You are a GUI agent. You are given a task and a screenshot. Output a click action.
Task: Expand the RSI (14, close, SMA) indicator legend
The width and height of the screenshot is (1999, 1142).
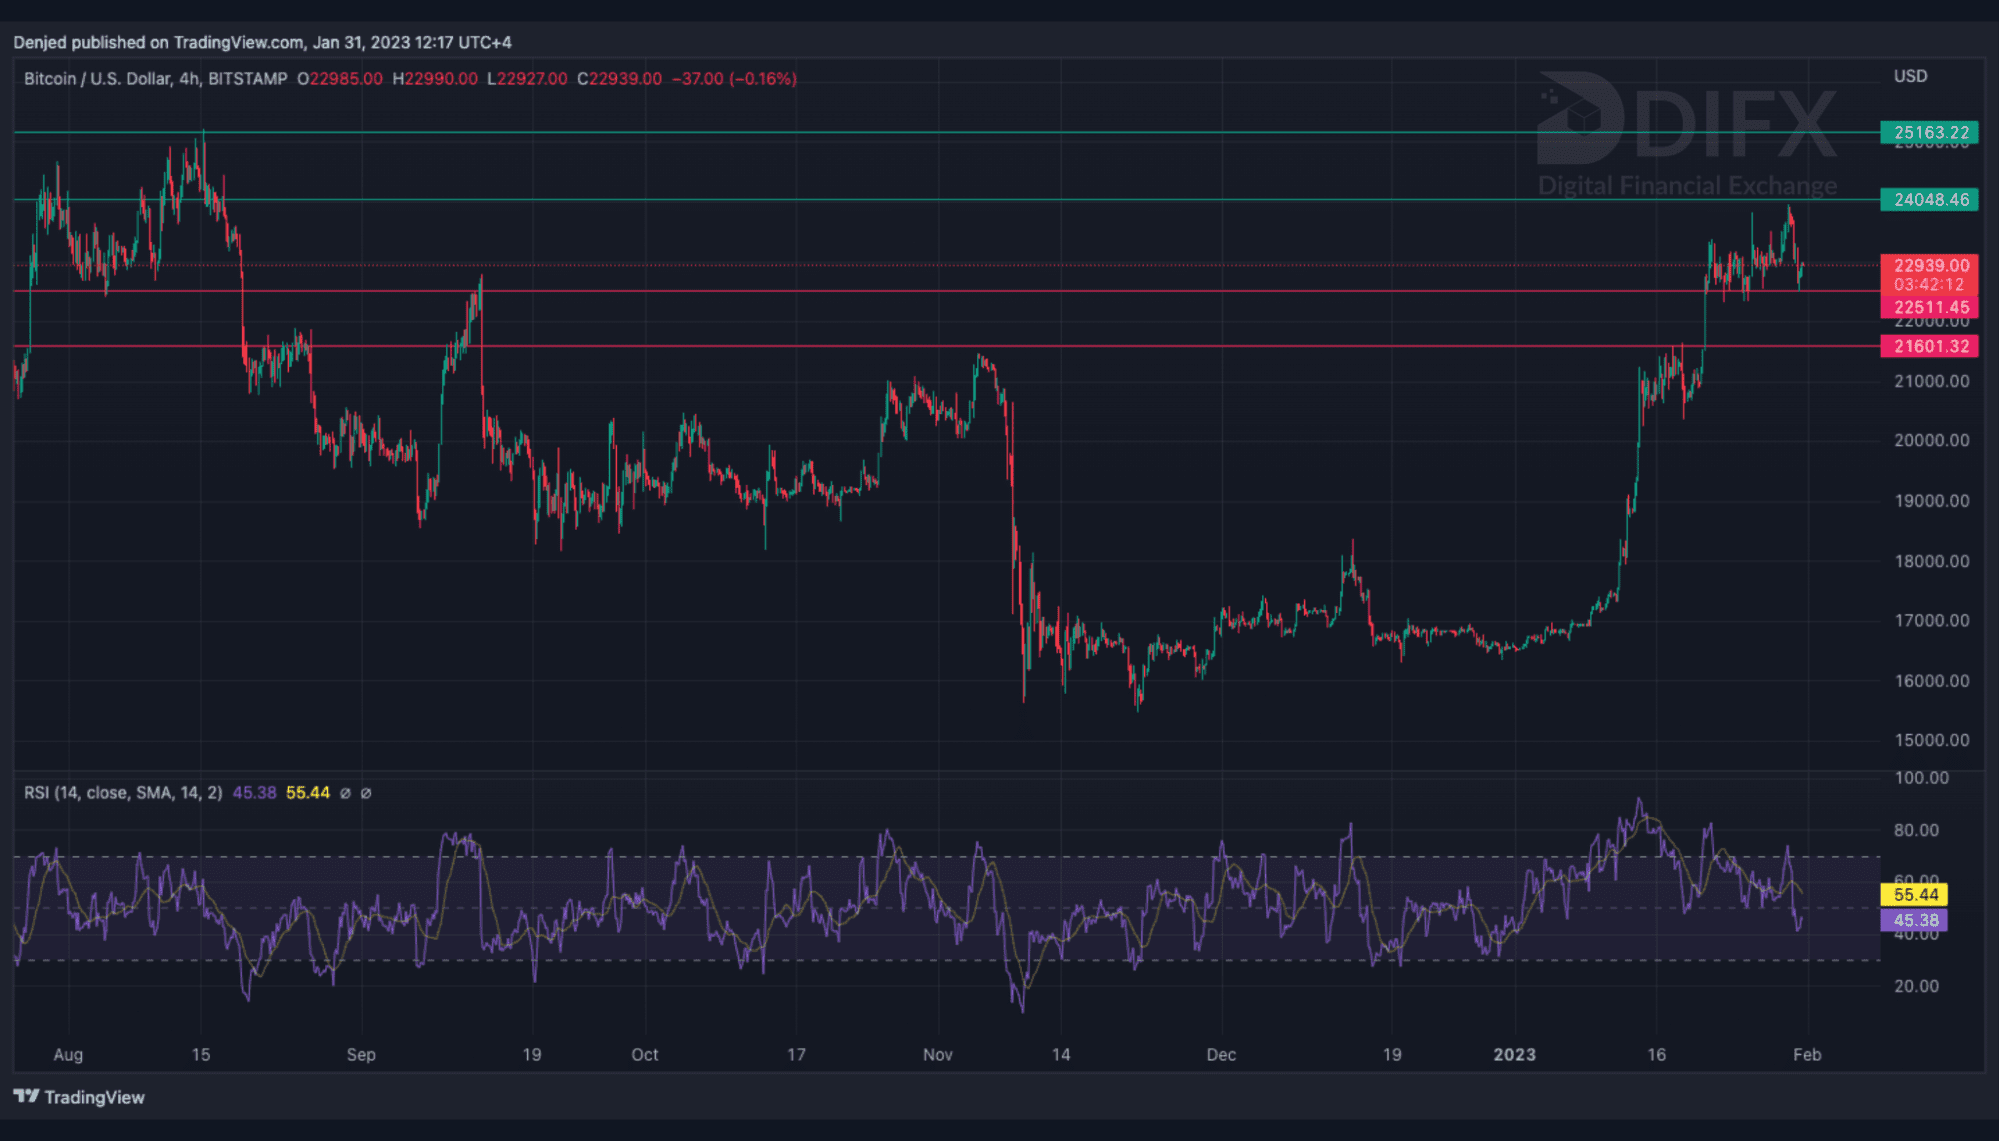point(123,793)
